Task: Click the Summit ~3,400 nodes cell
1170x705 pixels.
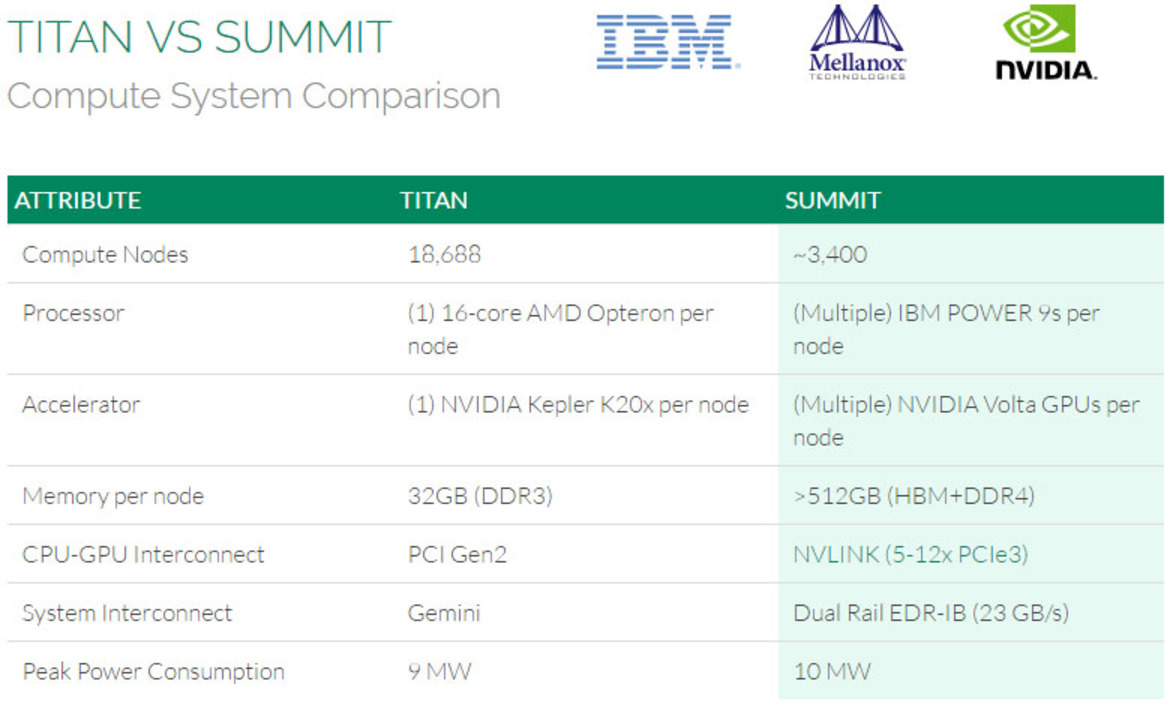Action: click(830, 254)
